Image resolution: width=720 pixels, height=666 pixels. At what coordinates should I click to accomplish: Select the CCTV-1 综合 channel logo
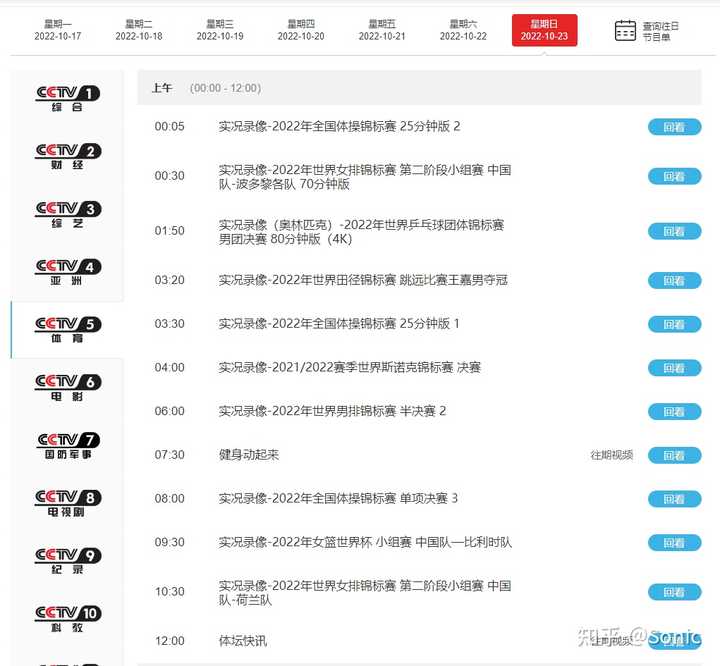(x=68, y=99)
